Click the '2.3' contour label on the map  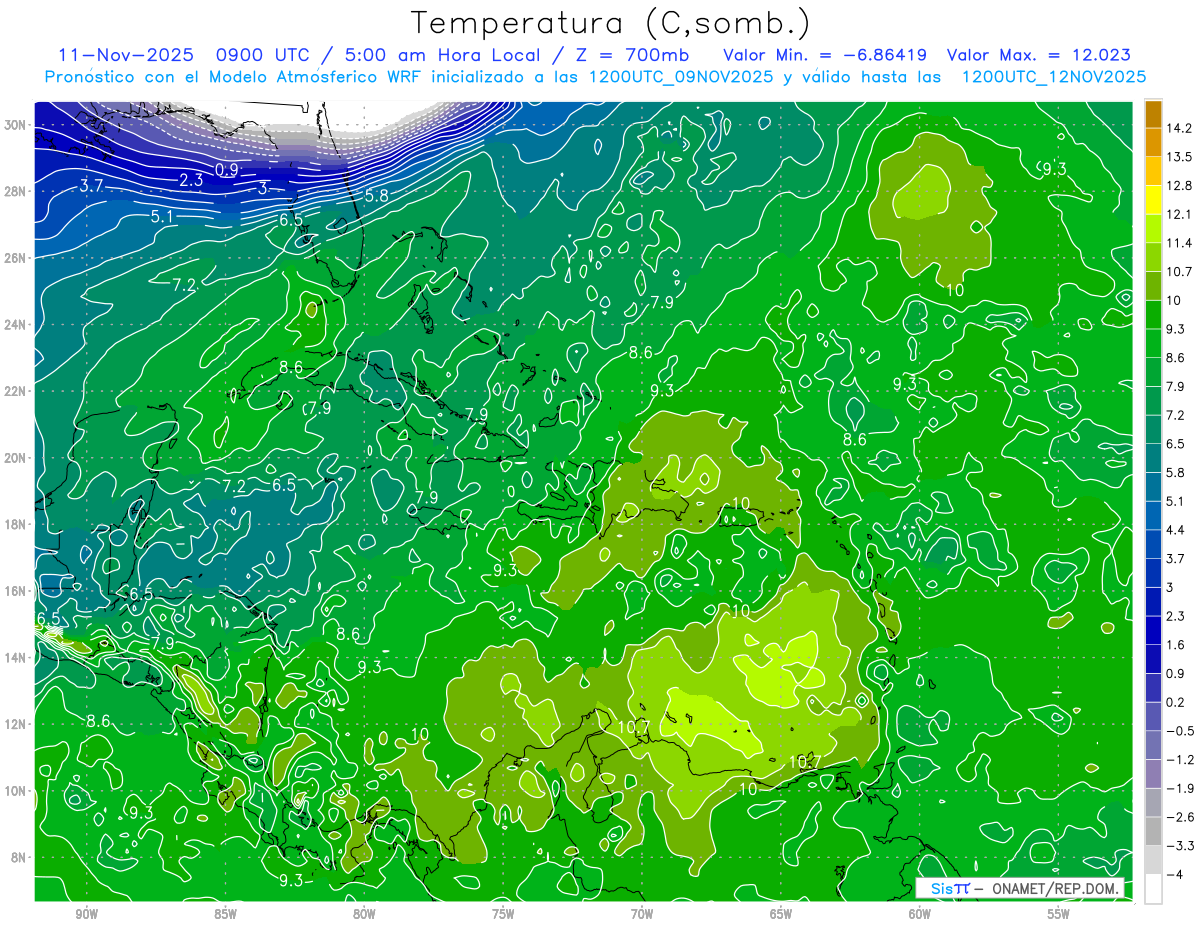click(191, 180)
